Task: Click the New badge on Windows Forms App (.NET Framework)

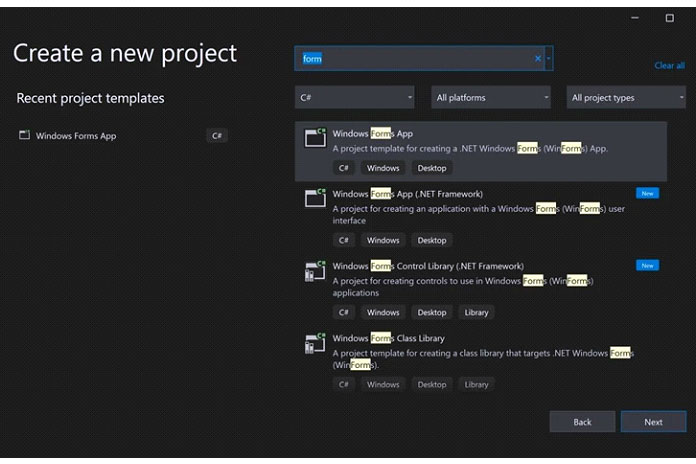Action: tap(647, 193)
